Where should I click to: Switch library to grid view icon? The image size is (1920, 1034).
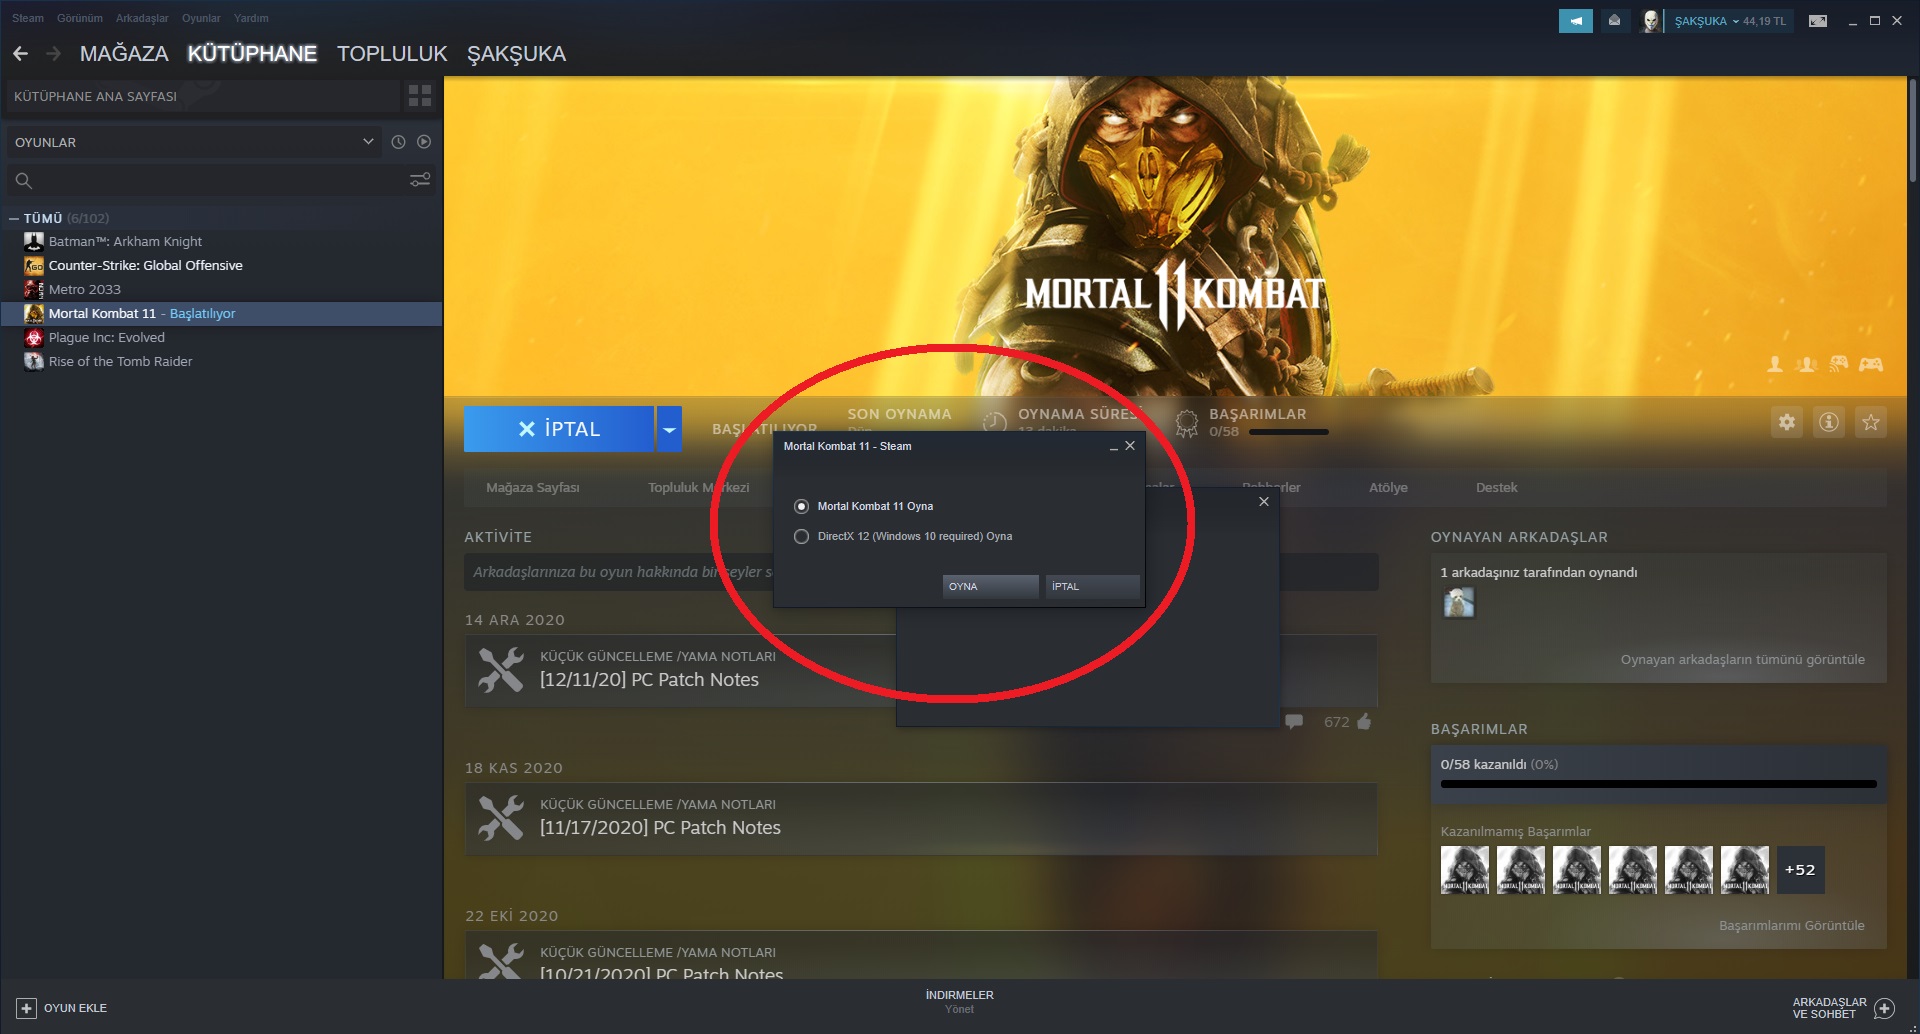(x=420, y=96)
